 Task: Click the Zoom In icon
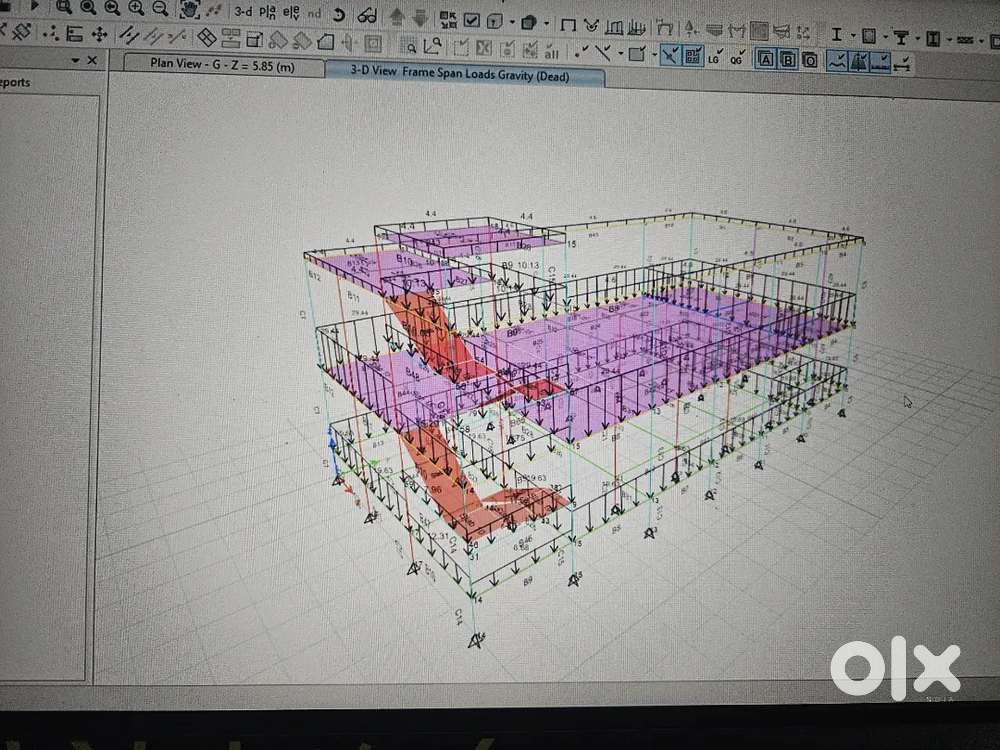[136, 9]
